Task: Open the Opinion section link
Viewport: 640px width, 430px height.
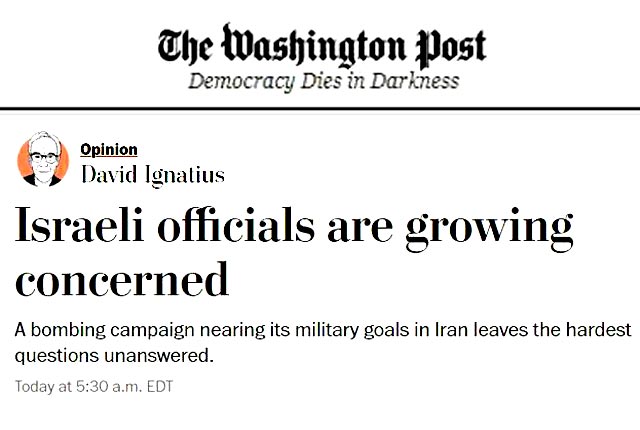Action: [x=109, y=149]
